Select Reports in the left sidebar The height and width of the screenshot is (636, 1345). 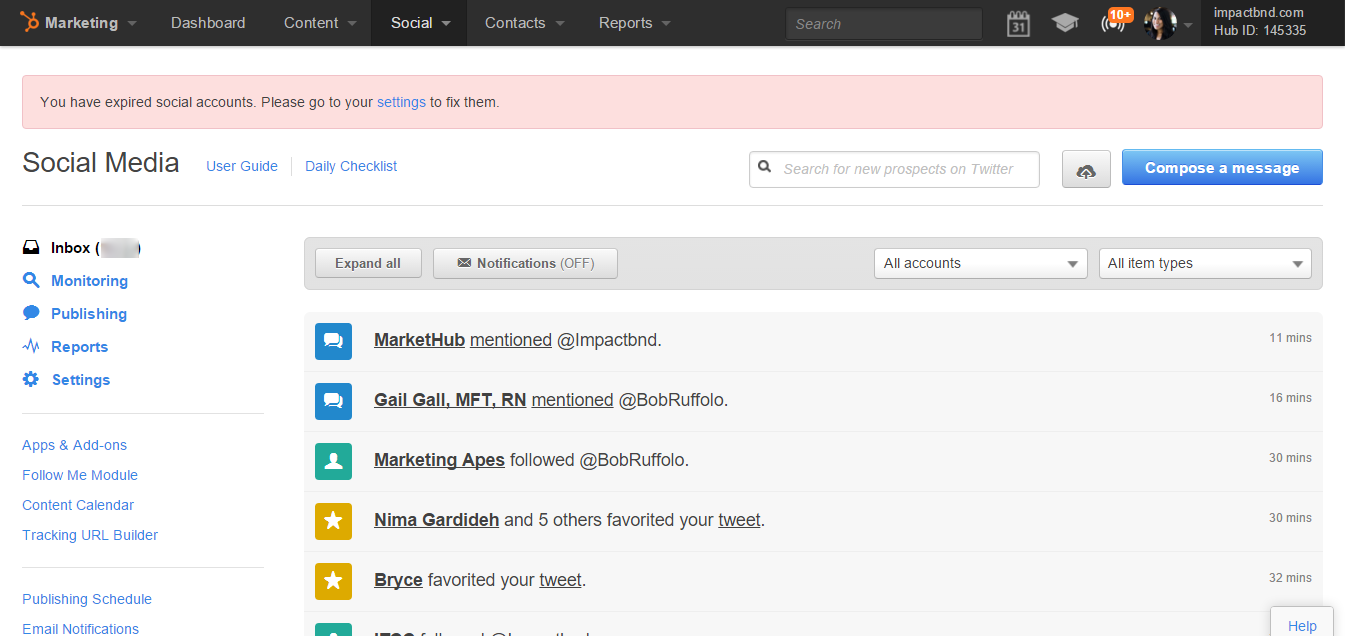[80, 347]
